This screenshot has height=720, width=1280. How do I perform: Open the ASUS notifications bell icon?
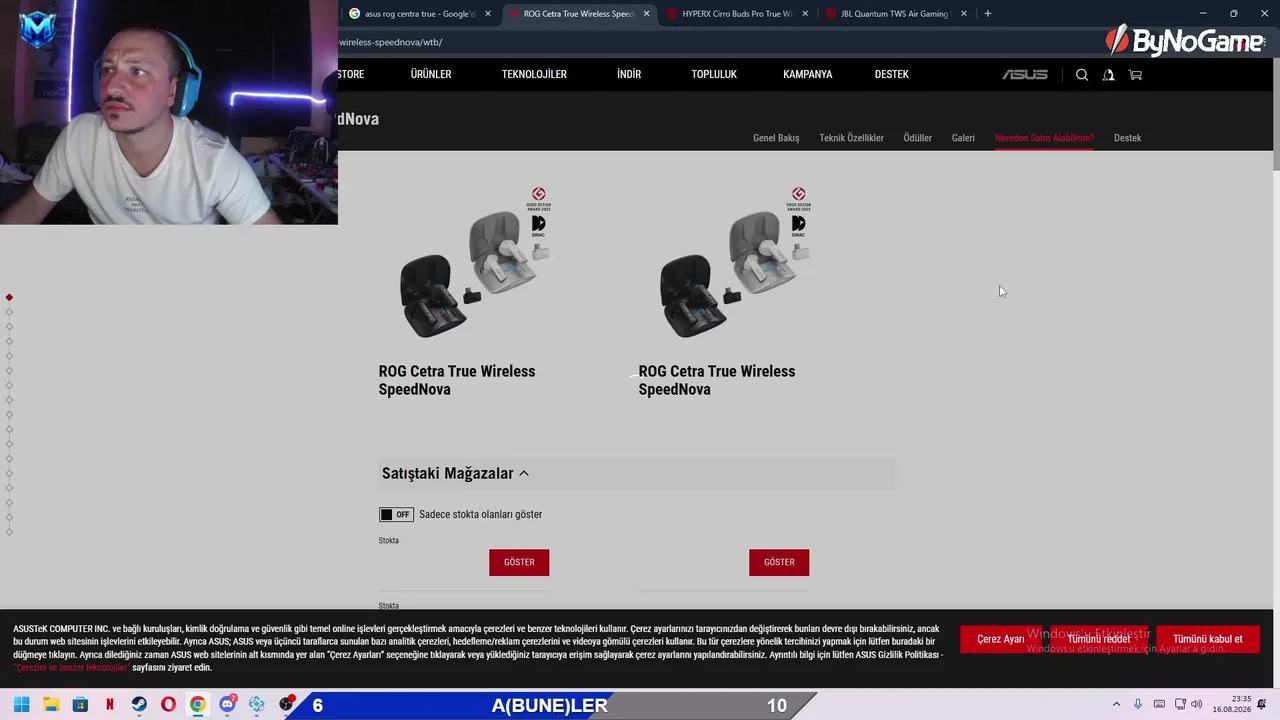click(x=1108, y=75)
